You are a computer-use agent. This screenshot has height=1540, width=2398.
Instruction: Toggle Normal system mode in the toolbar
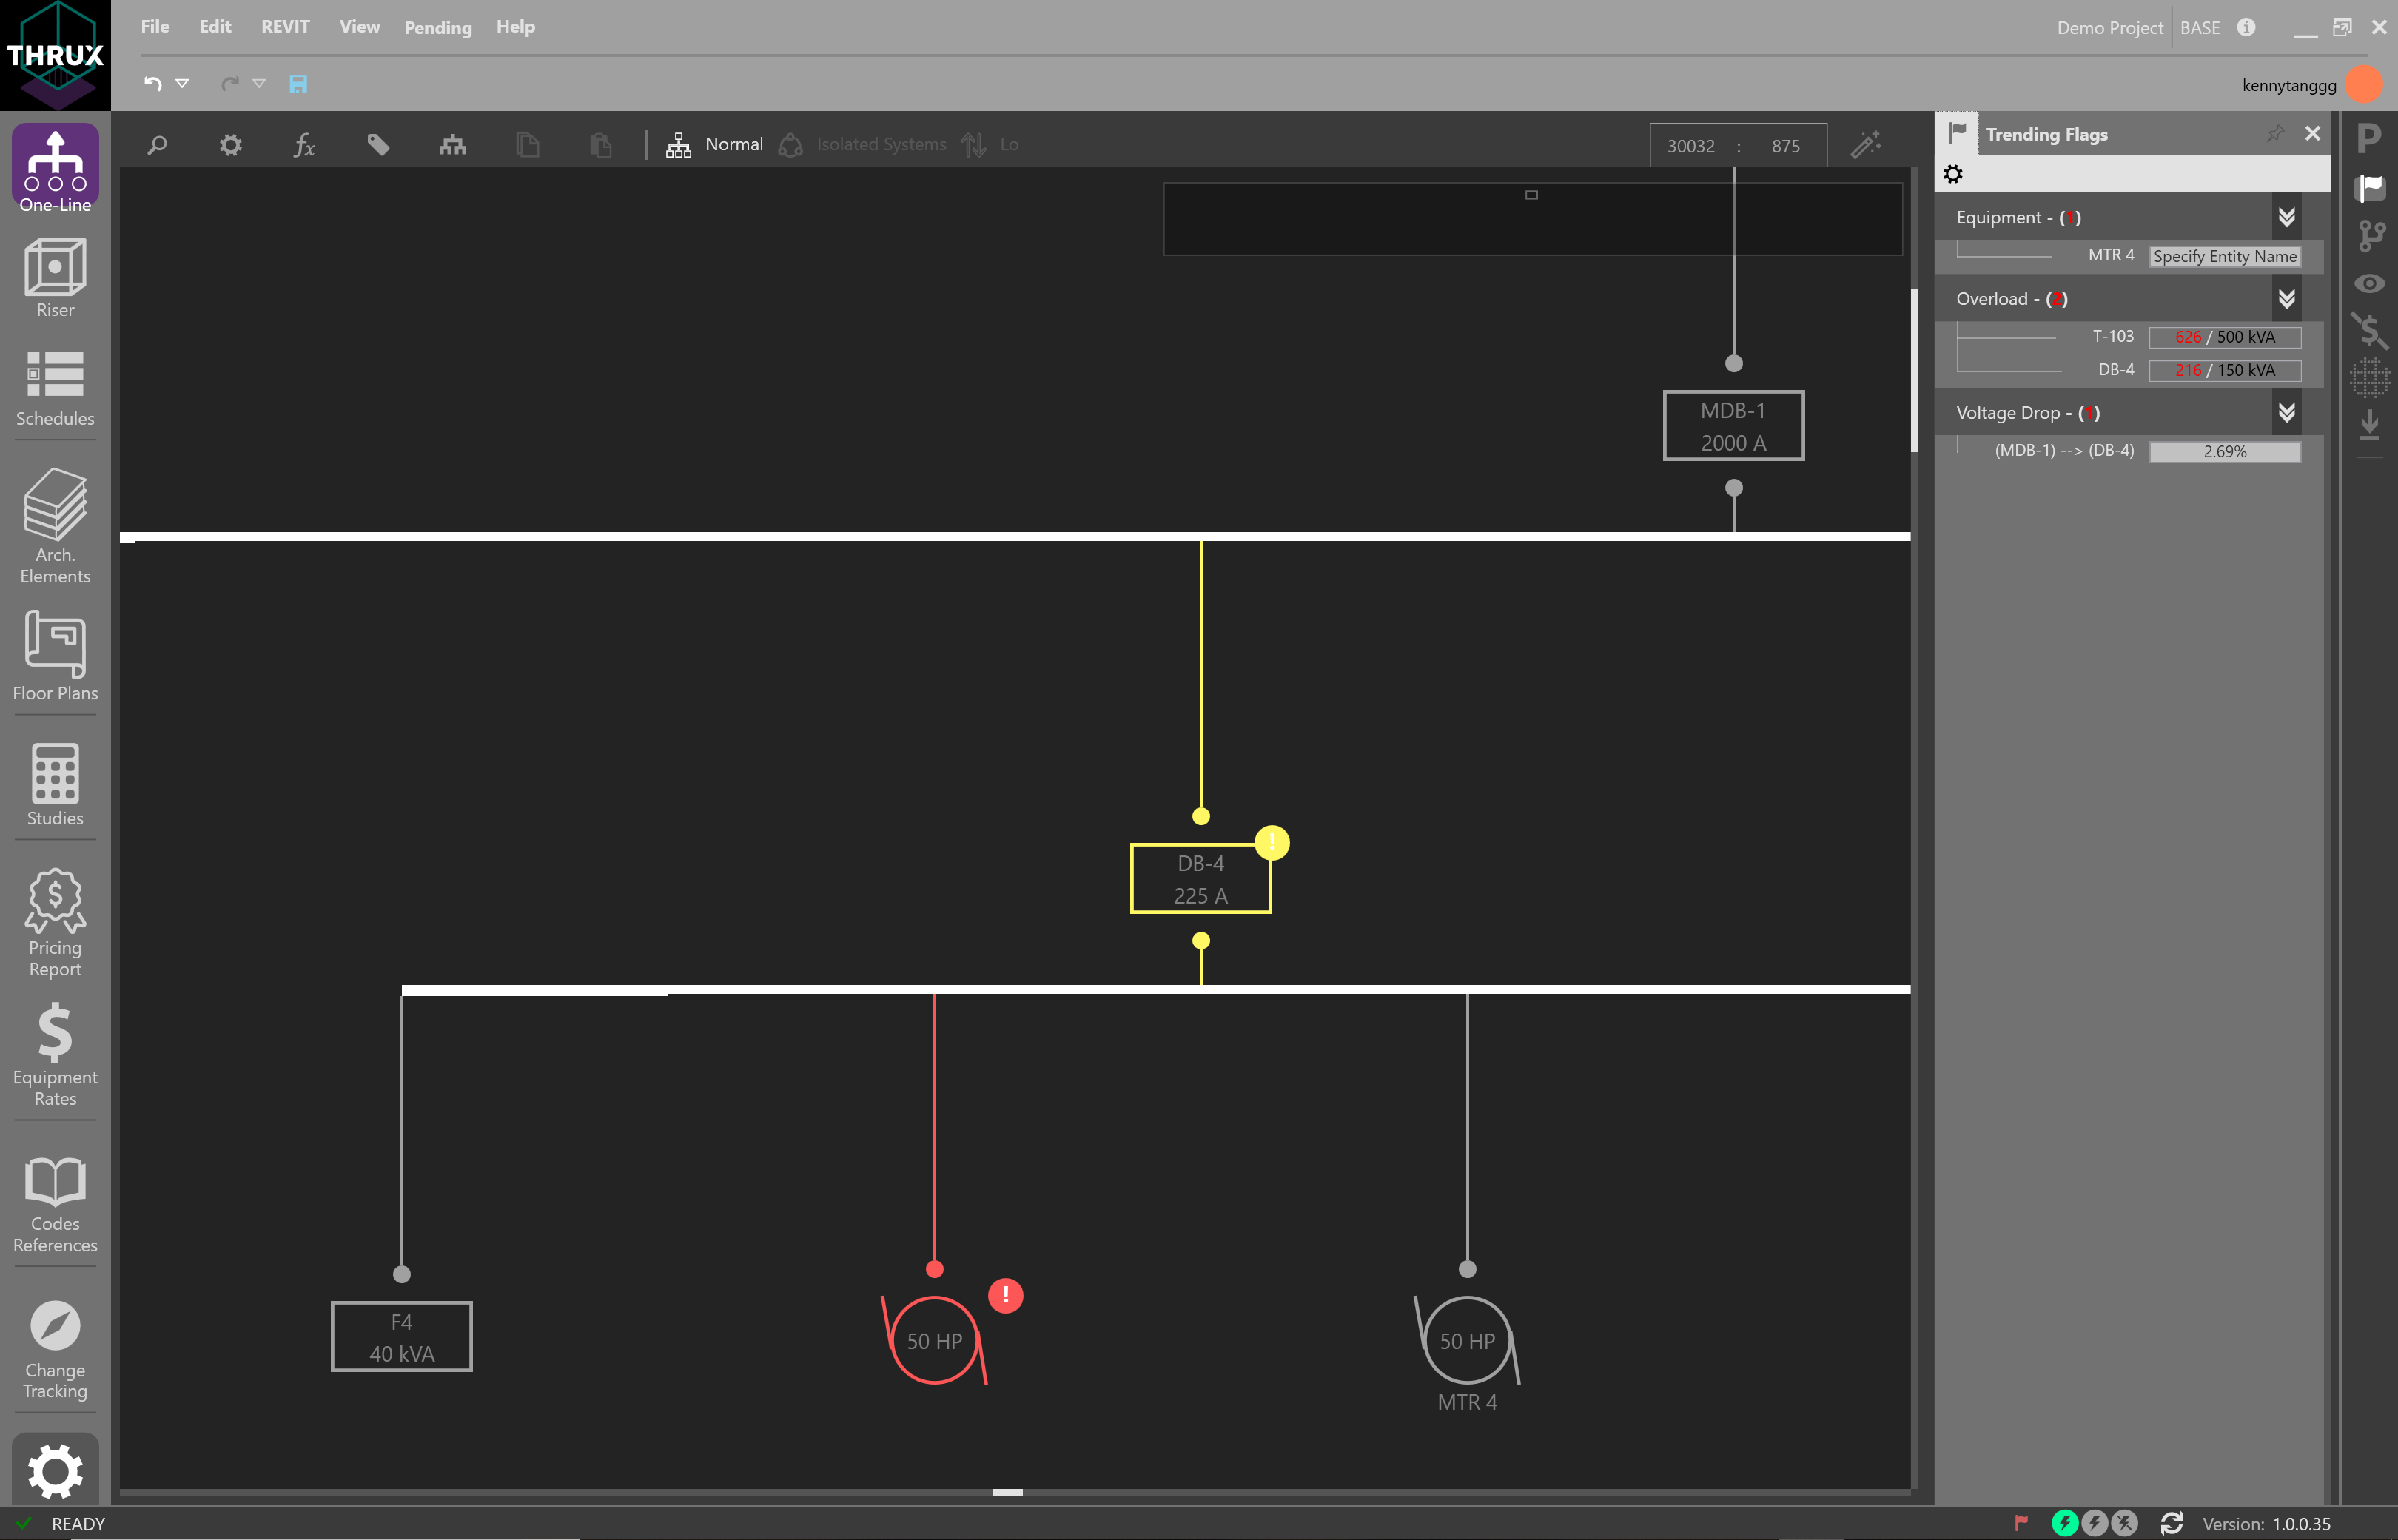[x=714, y=144]
